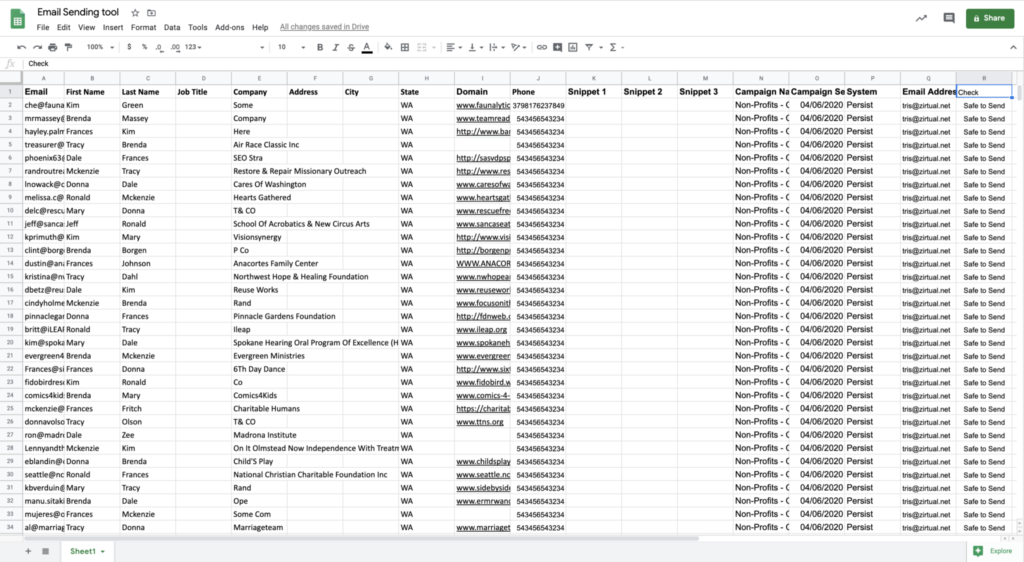Image resolution: width=1024 pixels, height=562 pixels.
Task: Format as percent
Action: (144, 47)
